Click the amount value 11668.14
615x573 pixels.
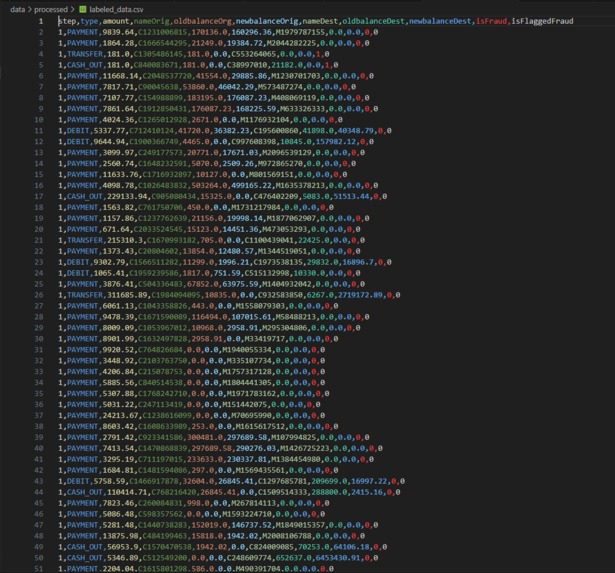[x=120, y=76]
